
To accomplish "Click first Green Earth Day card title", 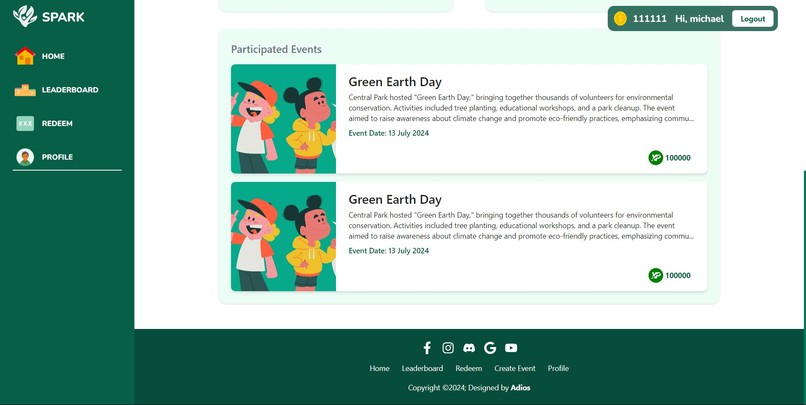I will pyautogui.click(x=395, y=82).
